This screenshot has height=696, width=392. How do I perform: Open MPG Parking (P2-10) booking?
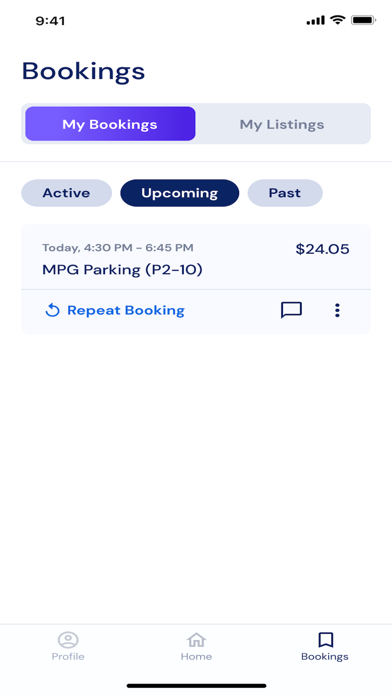pyautogui.click(x=122, y=269)
